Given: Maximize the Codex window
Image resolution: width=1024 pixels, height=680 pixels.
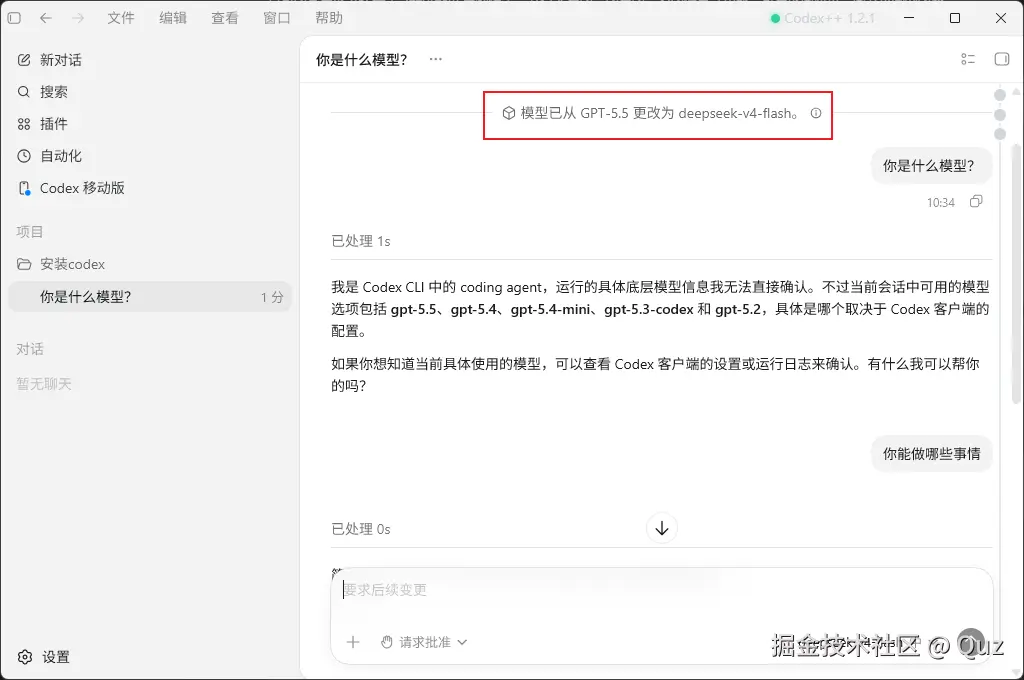Looking at the screenshot, I should pos(955,18).
